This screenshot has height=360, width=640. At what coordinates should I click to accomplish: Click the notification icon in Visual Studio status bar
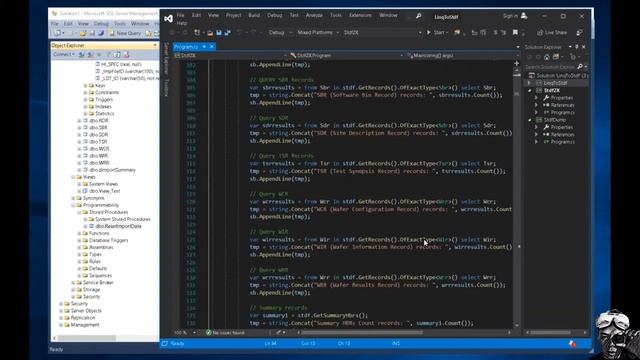tap(572, 344)
